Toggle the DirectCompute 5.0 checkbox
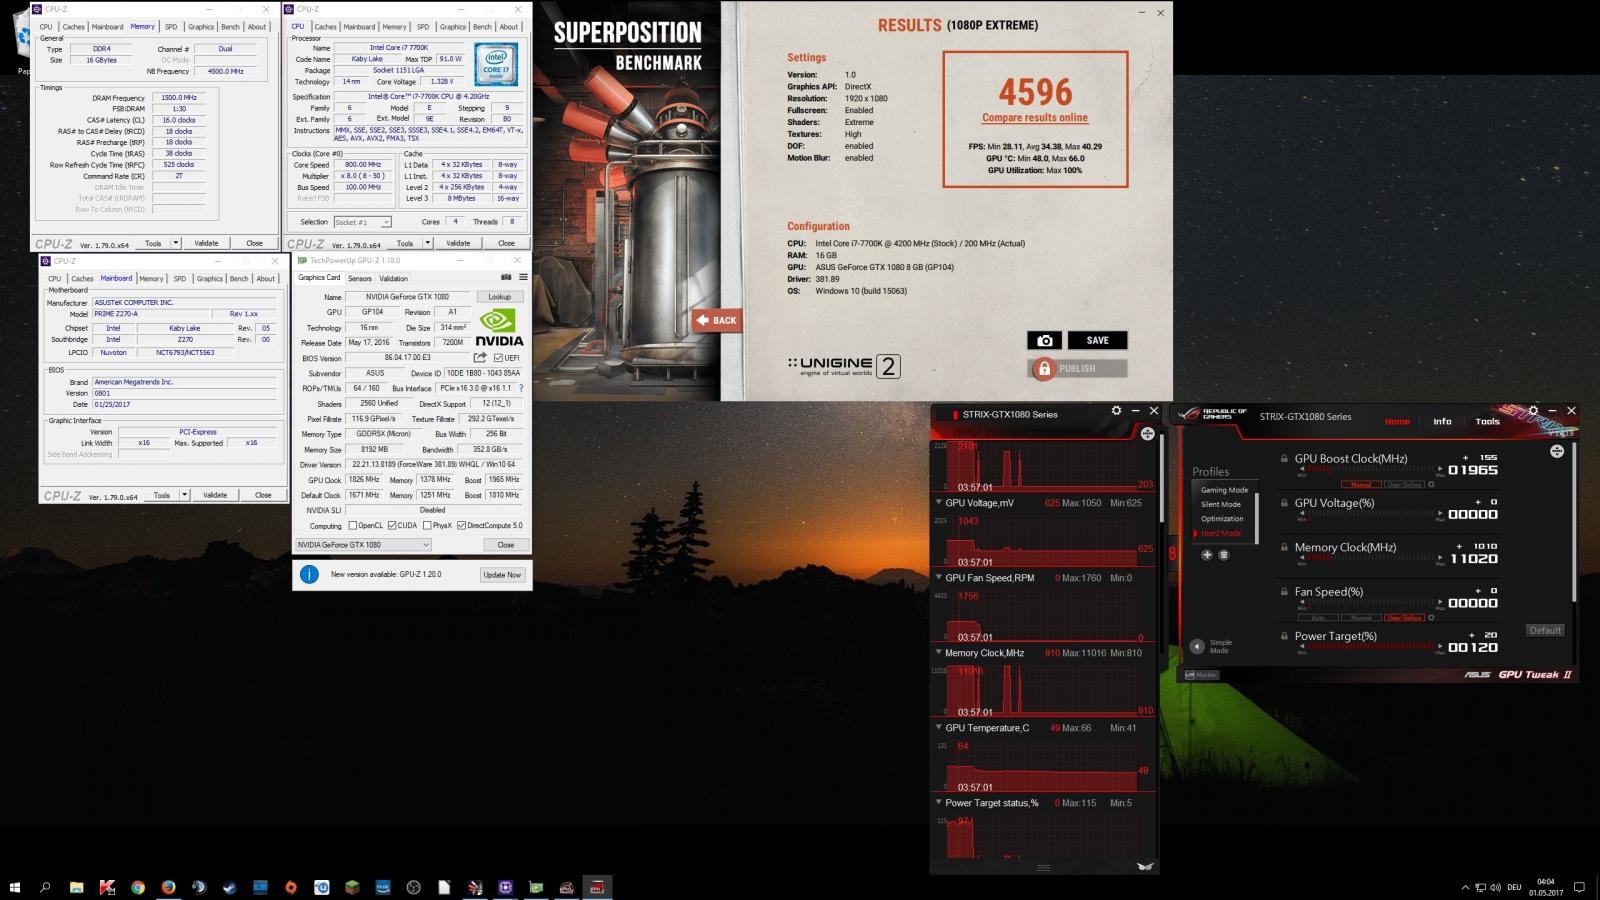 tap(461, 525)
